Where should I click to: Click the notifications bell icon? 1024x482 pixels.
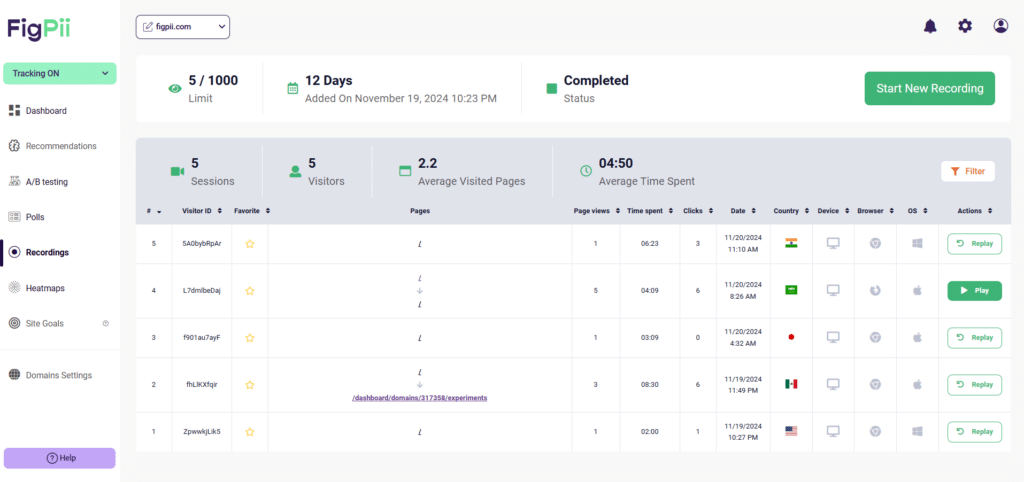(930, 26)
